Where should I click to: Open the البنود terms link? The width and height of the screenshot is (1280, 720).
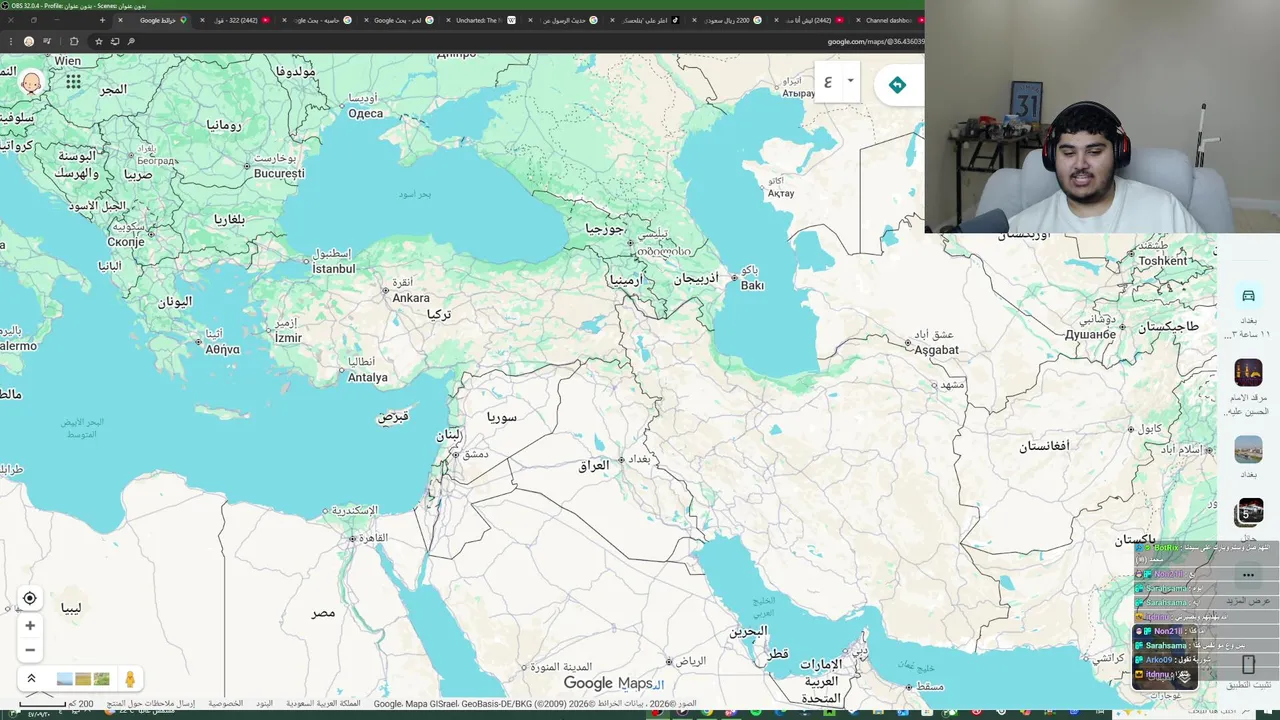coord(264,704)
